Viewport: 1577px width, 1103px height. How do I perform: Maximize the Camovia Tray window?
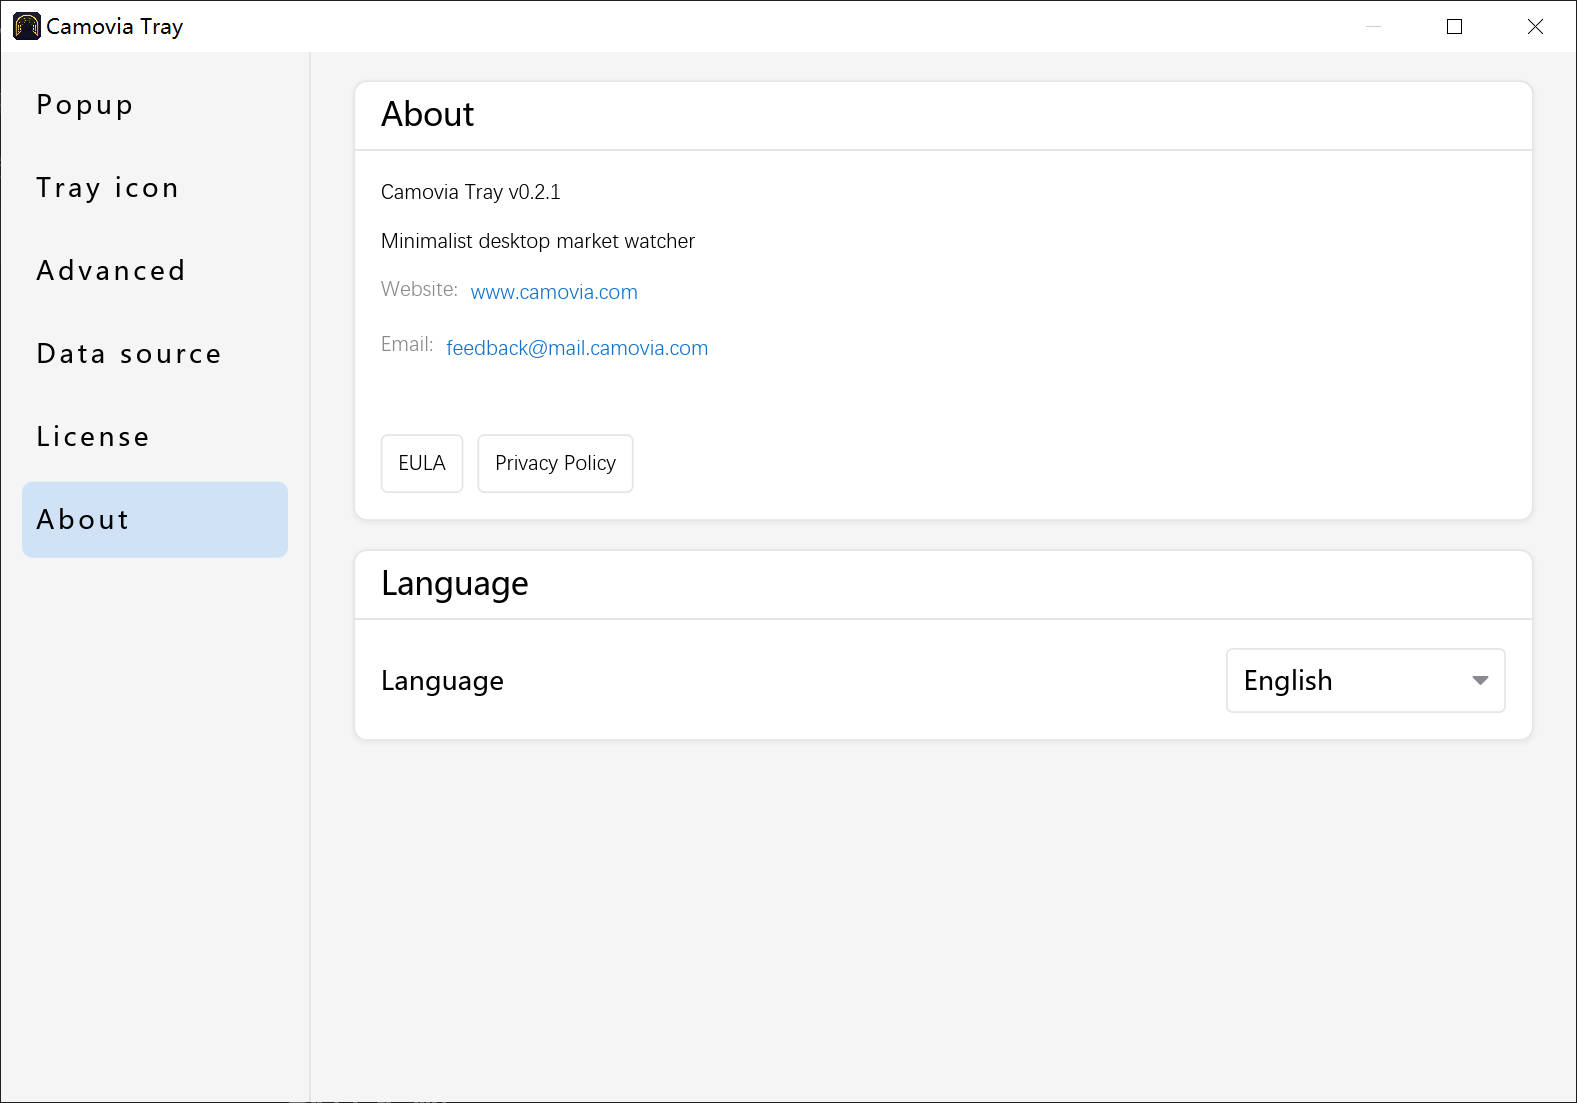pos(1455,27)
